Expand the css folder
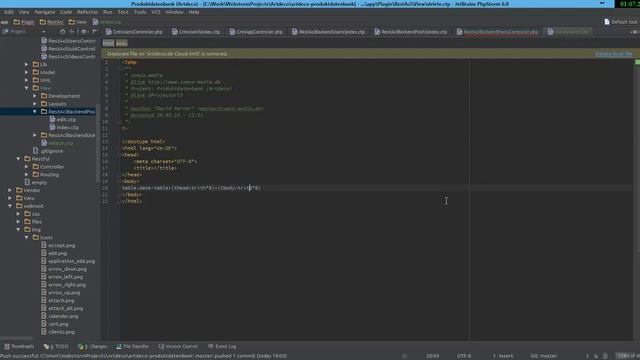Screen dimensions: 640x360 coord(18,214)
